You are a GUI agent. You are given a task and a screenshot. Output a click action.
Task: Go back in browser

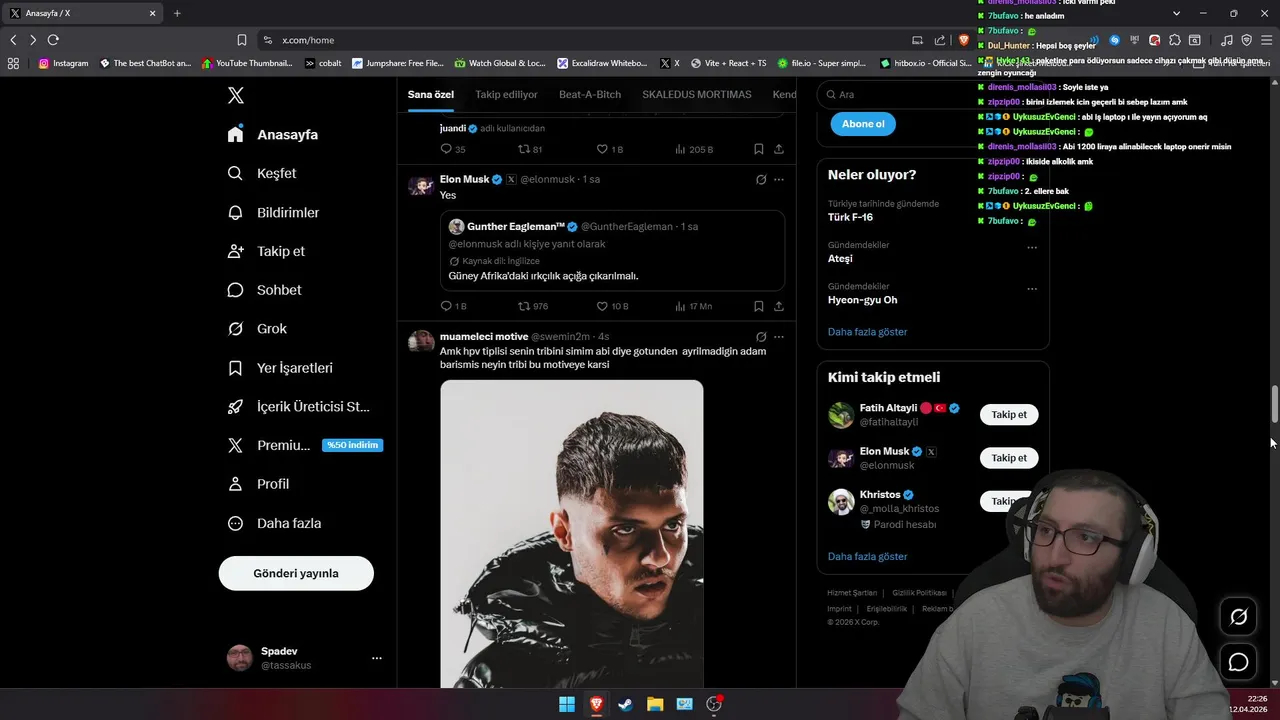[x=13, y=40]
